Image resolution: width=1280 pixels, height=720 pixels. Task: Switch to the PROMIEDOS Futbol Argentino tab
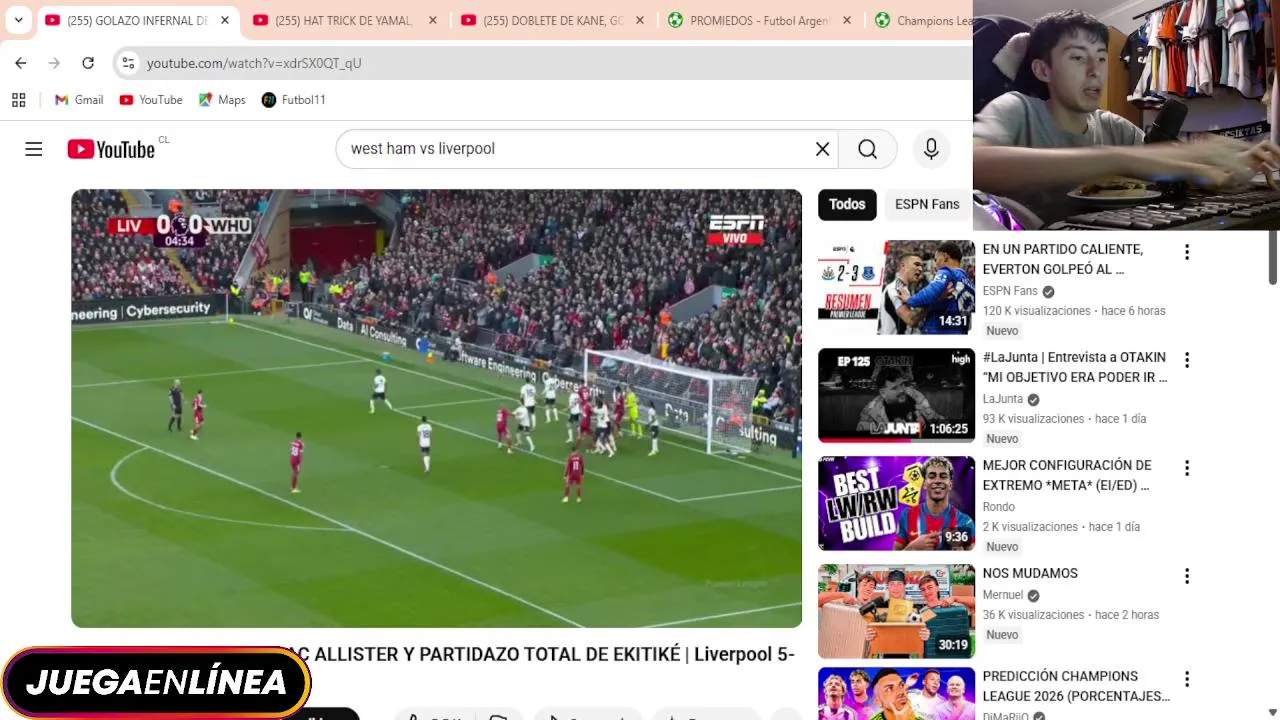pos(760,20)
